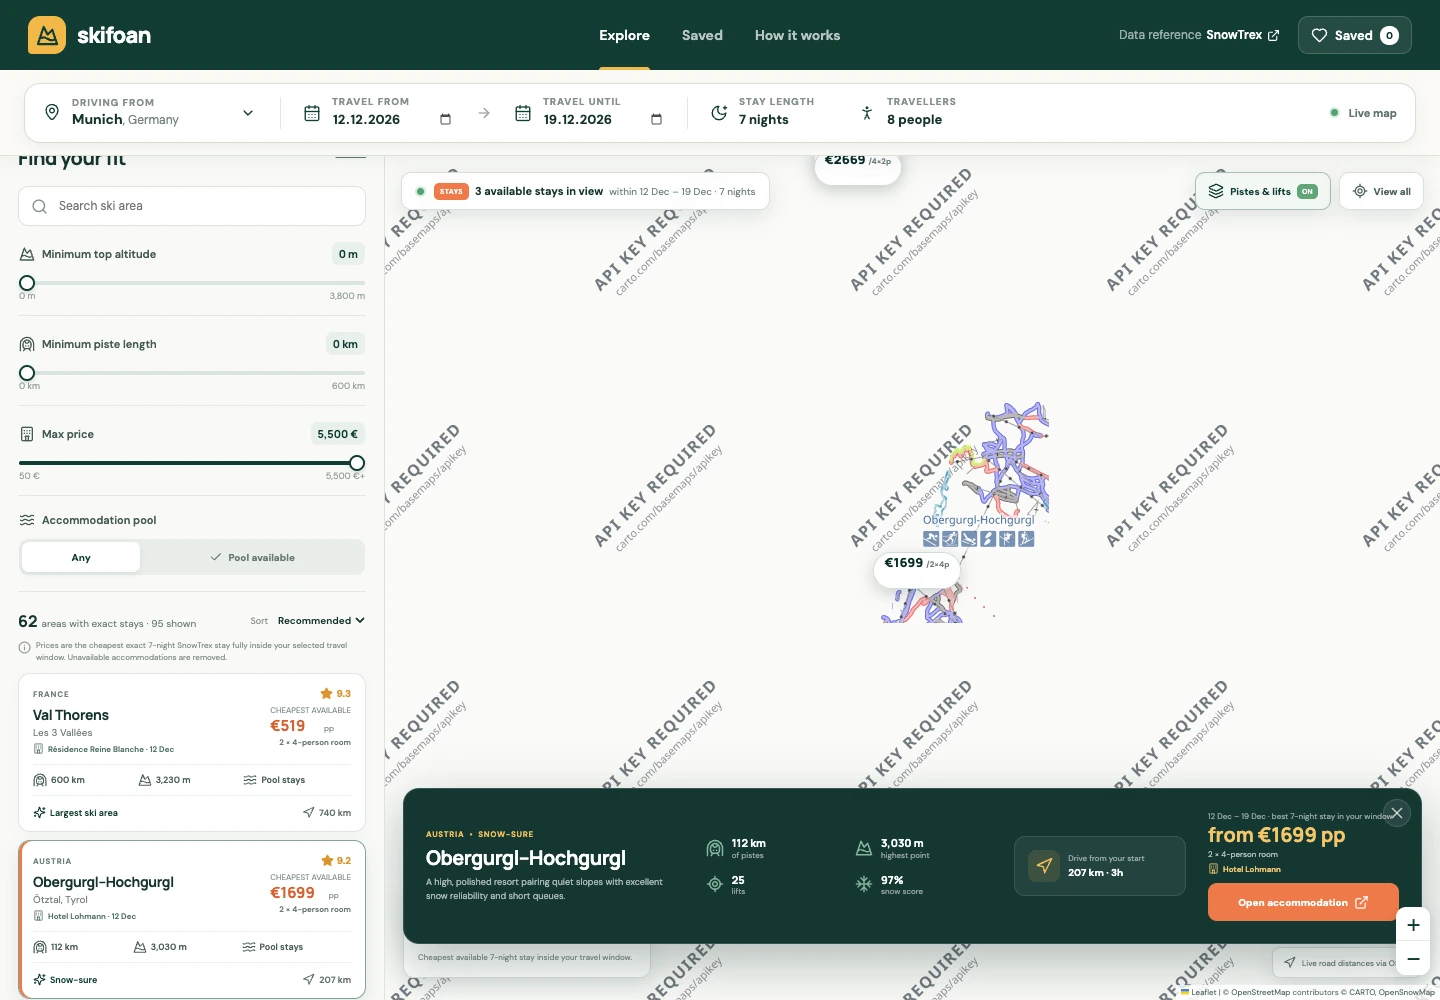1440x1000 pixels.
Task: Click Open accommodation button
Action: click(1303, 903)
